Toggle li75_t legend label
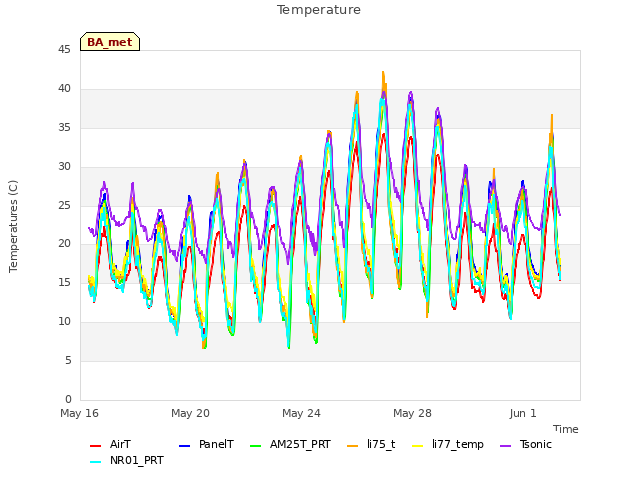The height and width of the screenshot is (480, 640). click(381, 444)
